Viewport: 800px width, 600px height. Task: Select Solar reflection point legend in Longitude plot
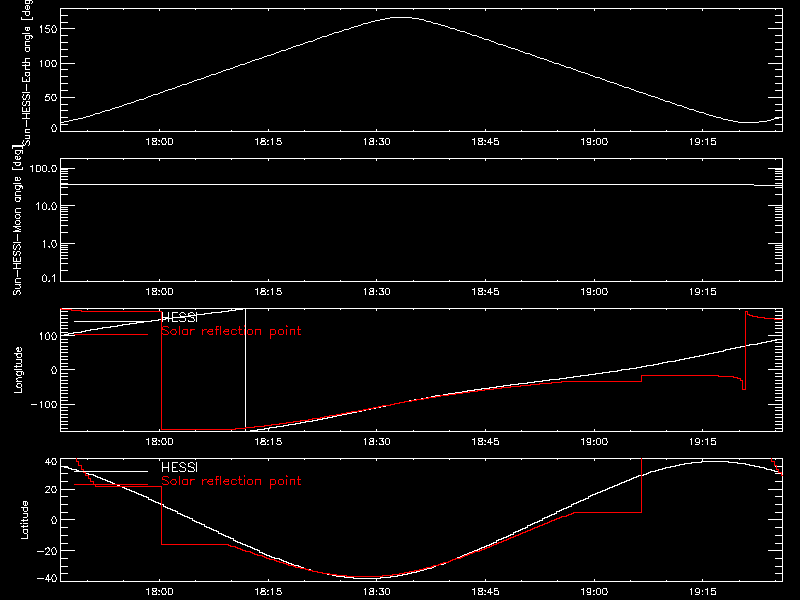[x=231, y=331]
